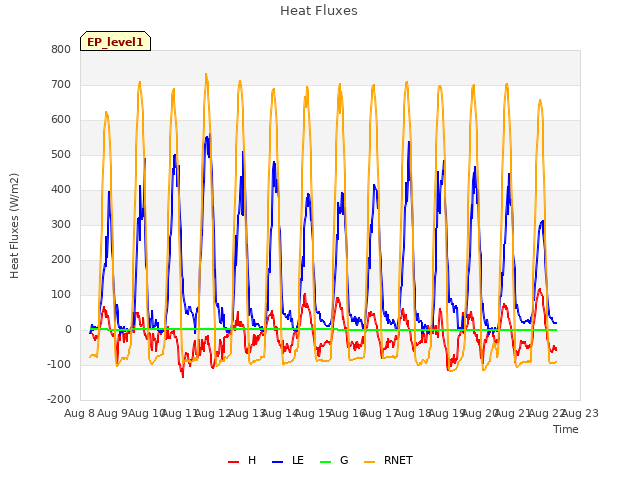The width and height of the screenshot is (640, 480).
Task: Click the Aug 9 x-axis tick label
Action: pyautogui.click(x=113, y=414)
